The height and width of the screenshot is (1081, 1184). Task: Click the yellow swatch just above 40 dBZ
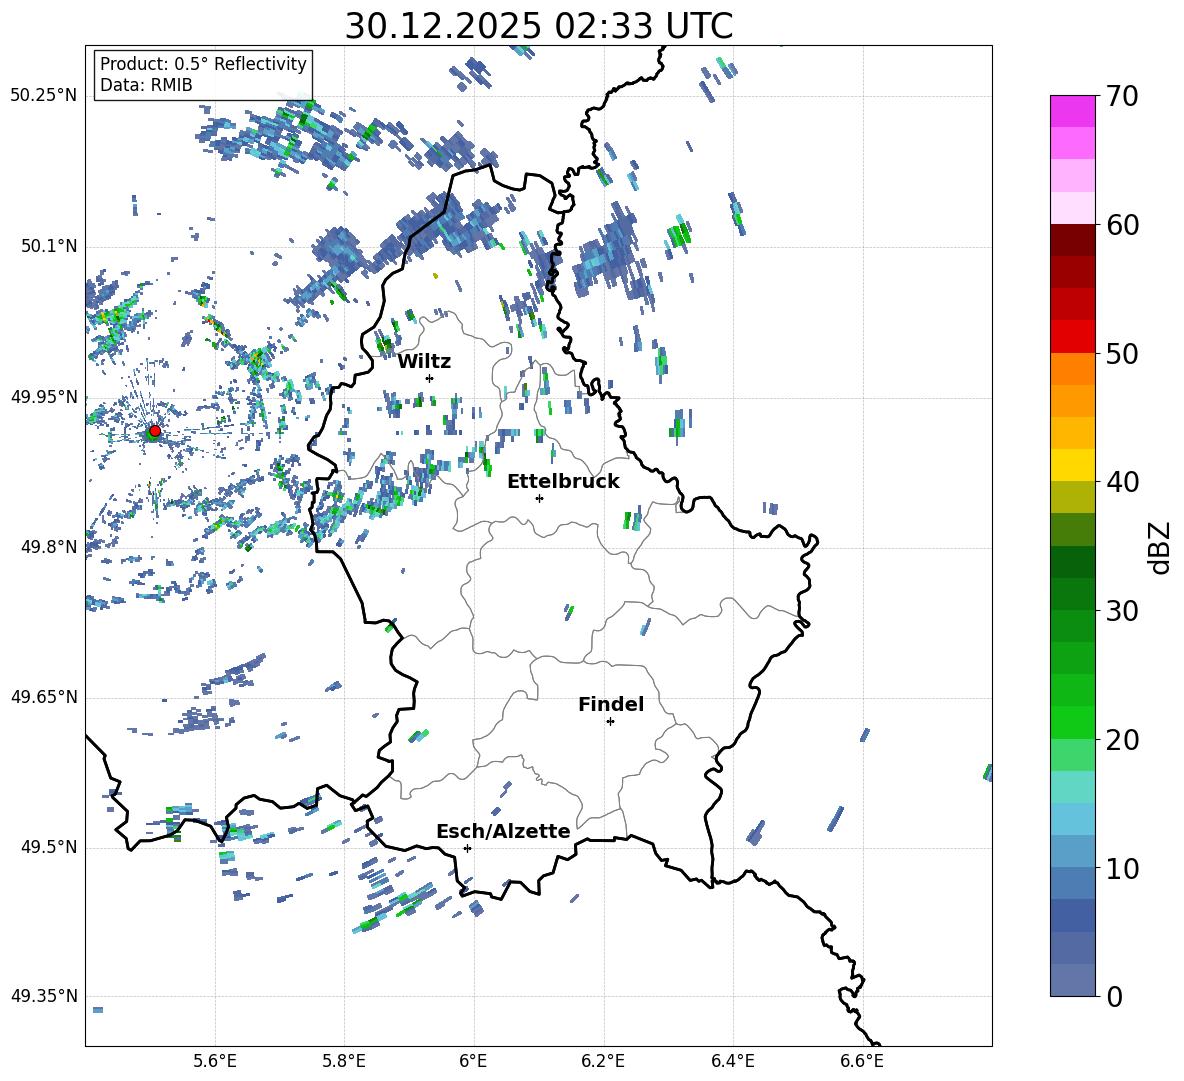pos(1072,465)
